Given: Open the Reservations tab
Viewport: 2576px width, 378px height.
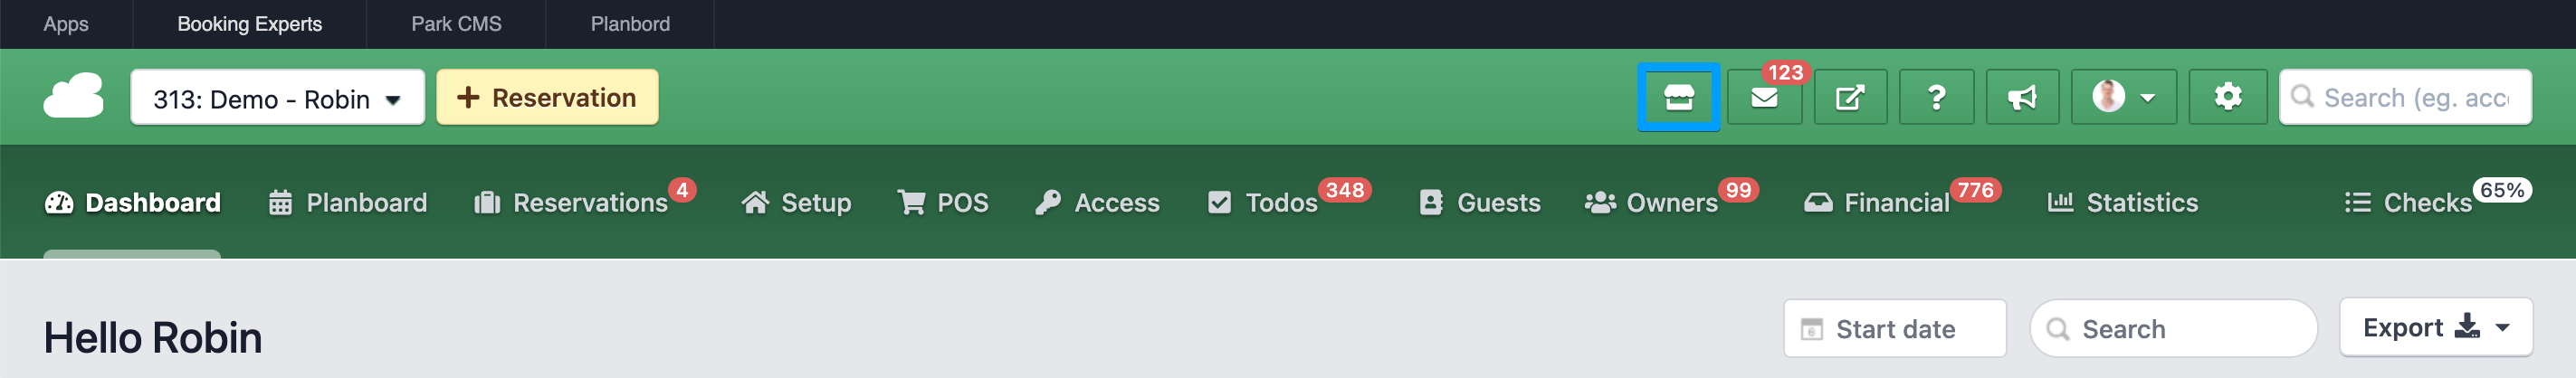Looking at the screenshot, I should [x=571, y=203].
